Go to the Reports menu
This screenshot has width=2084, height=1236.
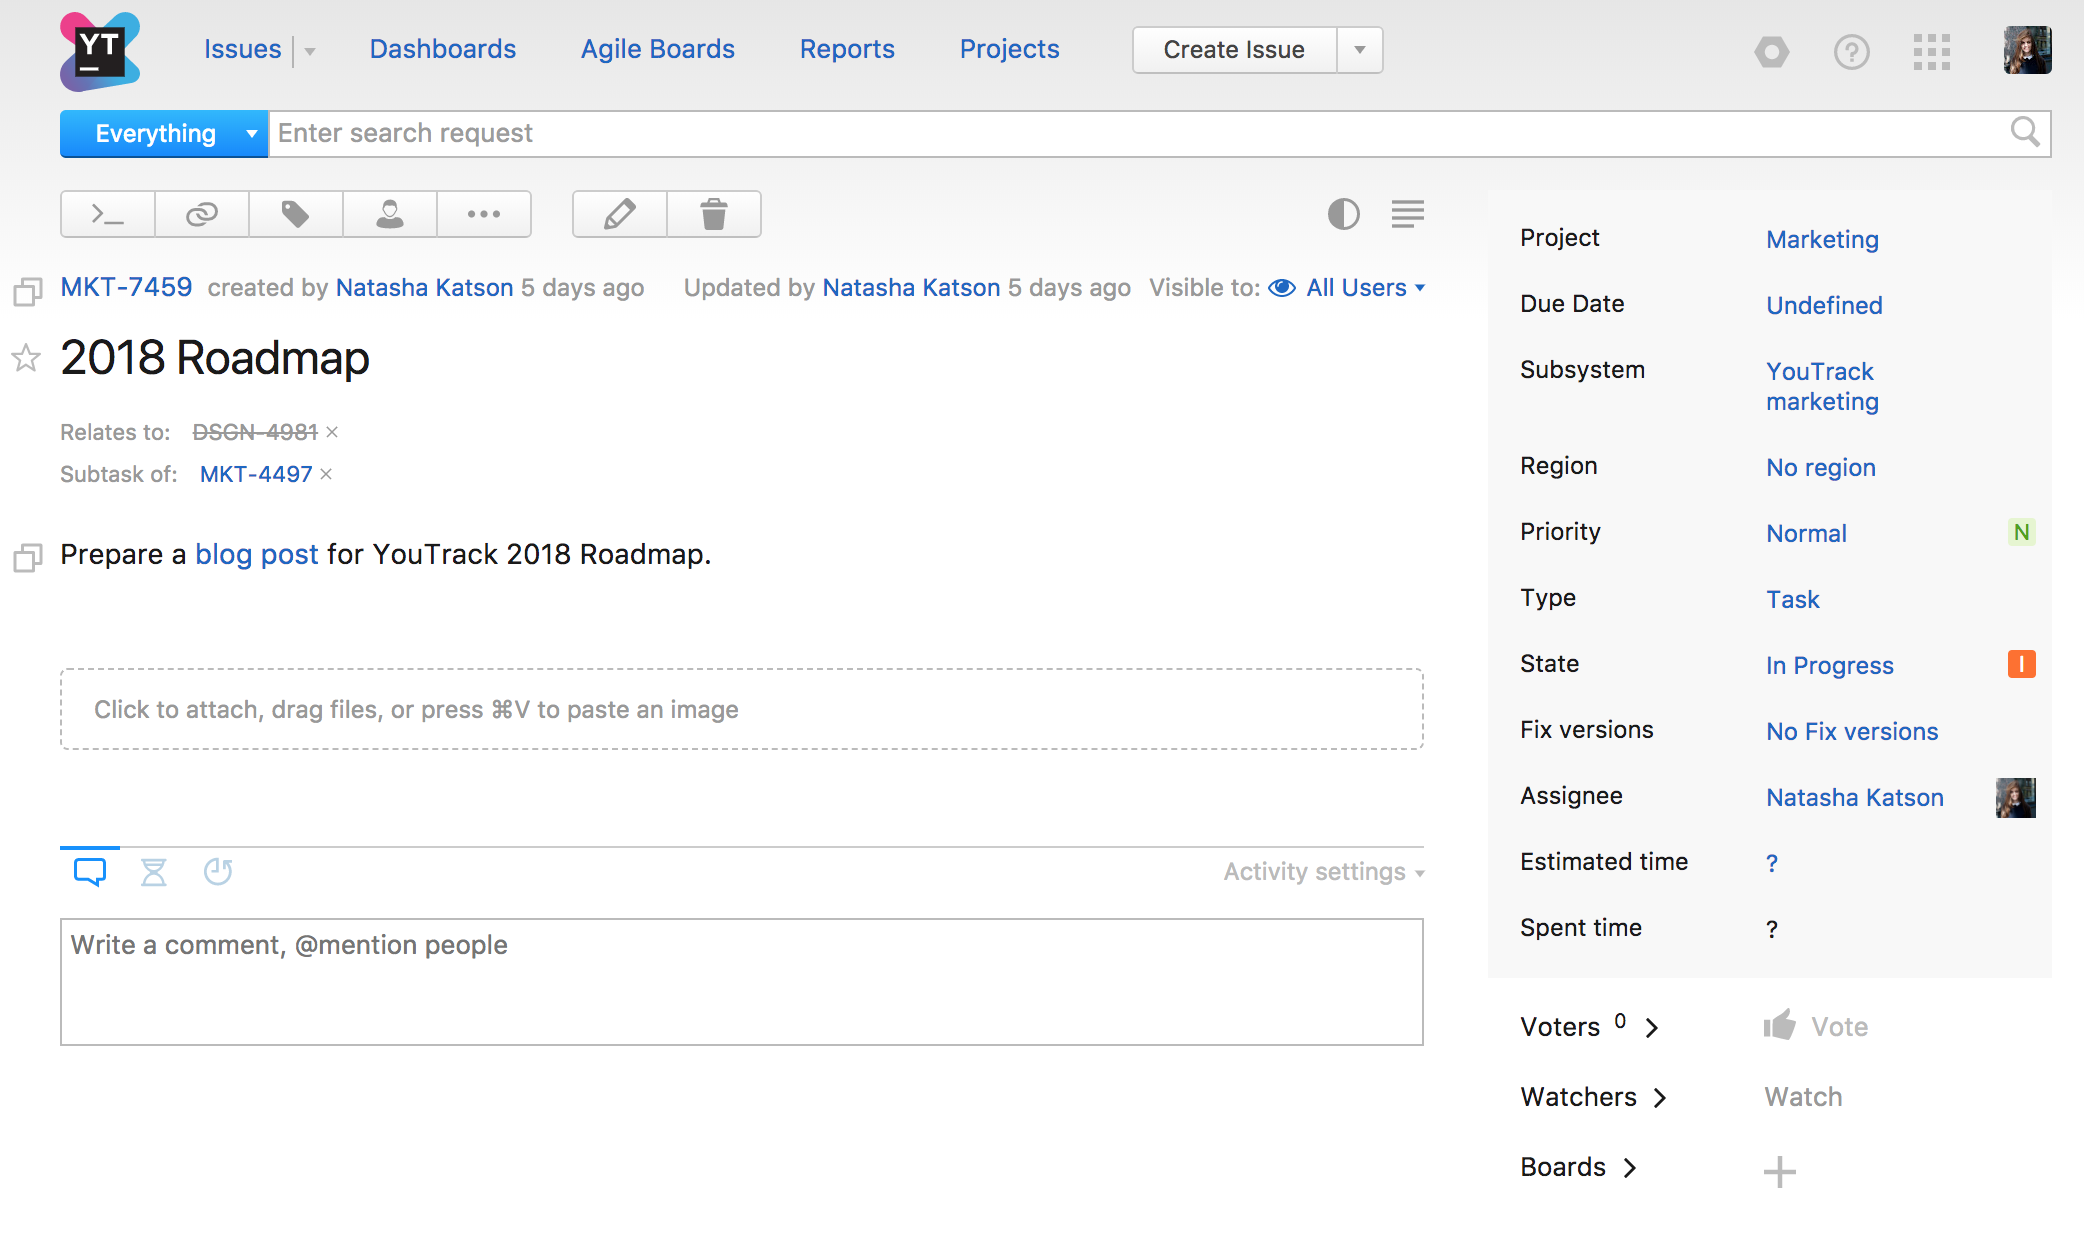[x=847, y=49]
